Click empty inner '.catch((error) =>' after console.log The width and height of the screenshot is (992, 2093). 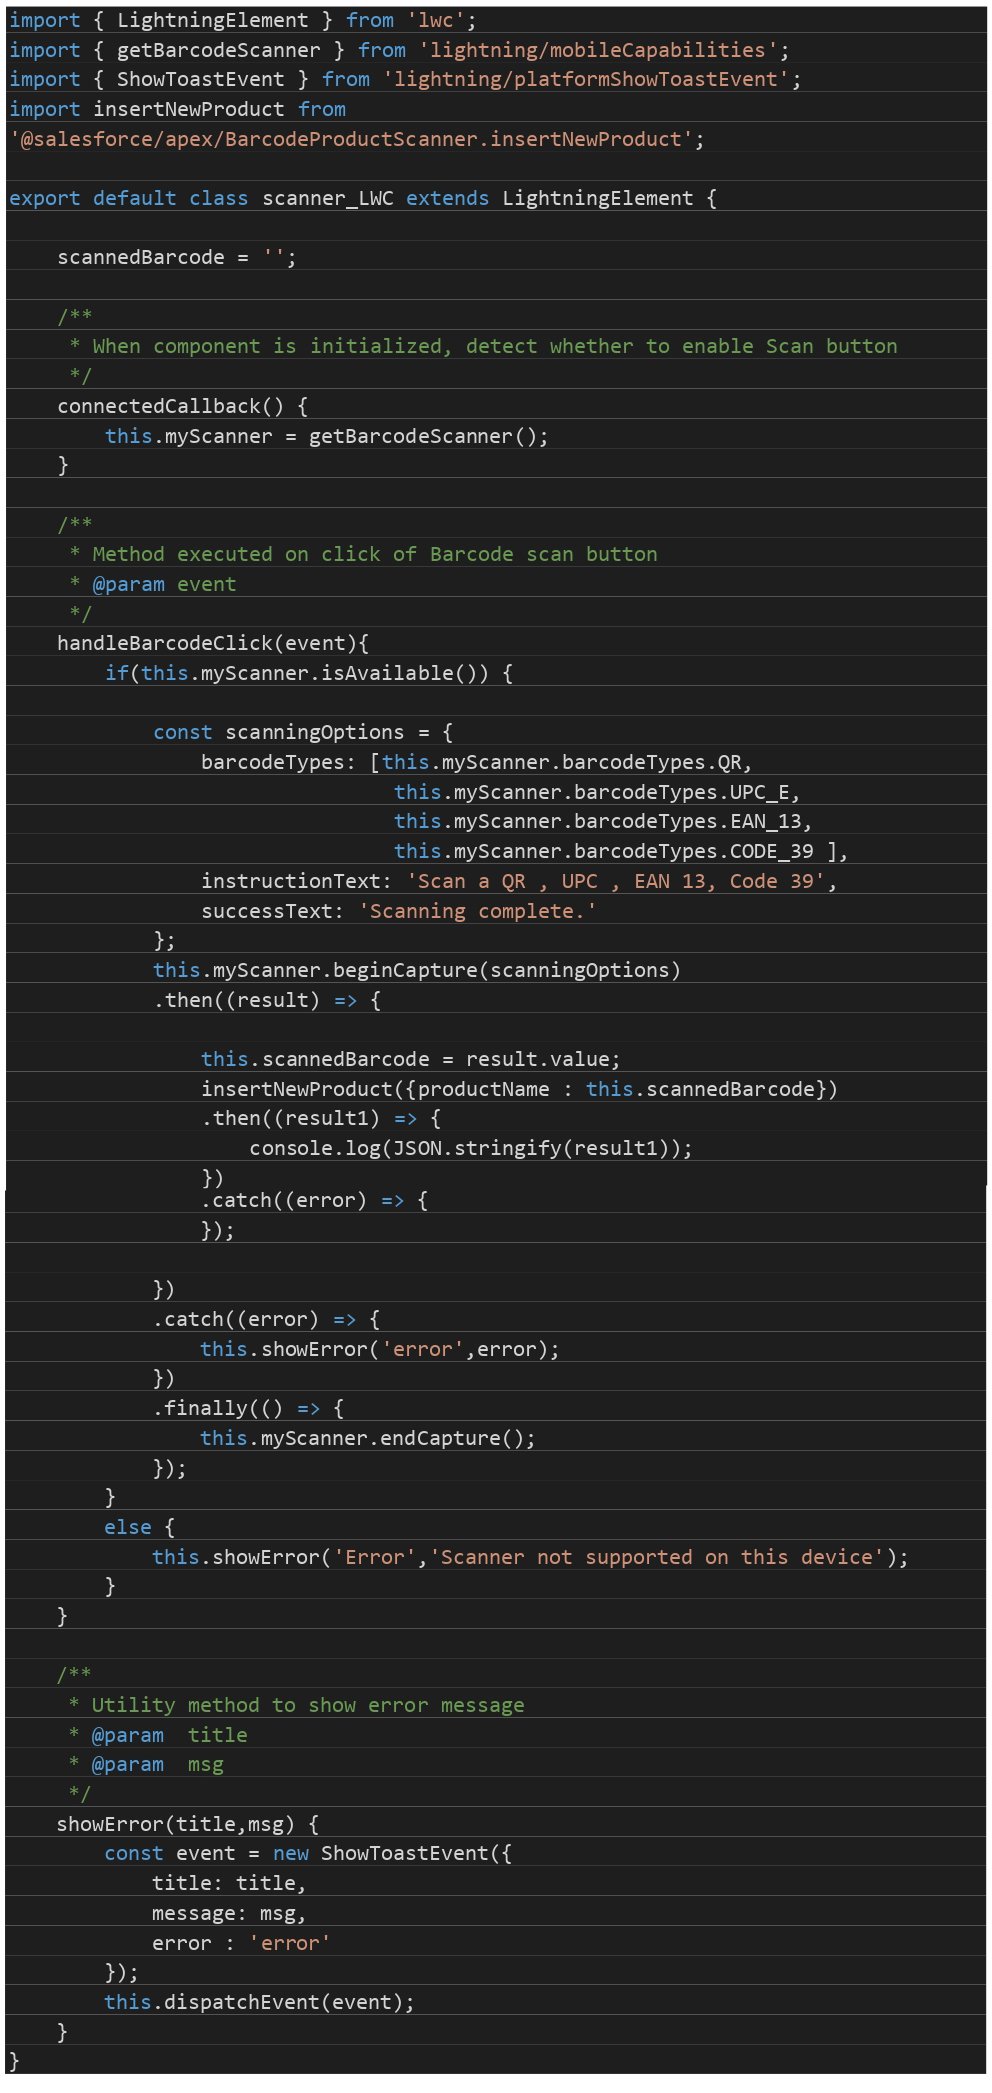[x=315, y=1200]
